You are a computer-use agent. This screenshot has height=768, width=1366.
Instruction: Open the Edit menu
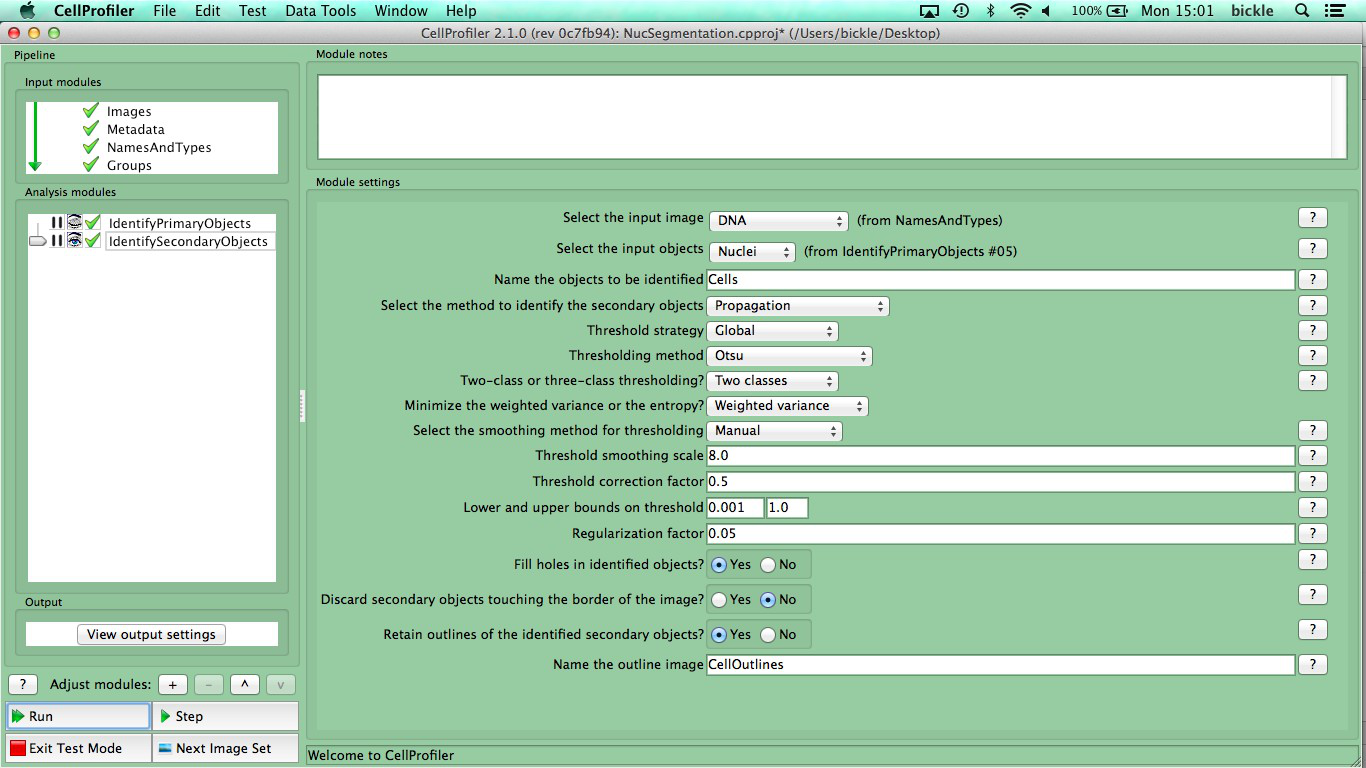point(208,11)
